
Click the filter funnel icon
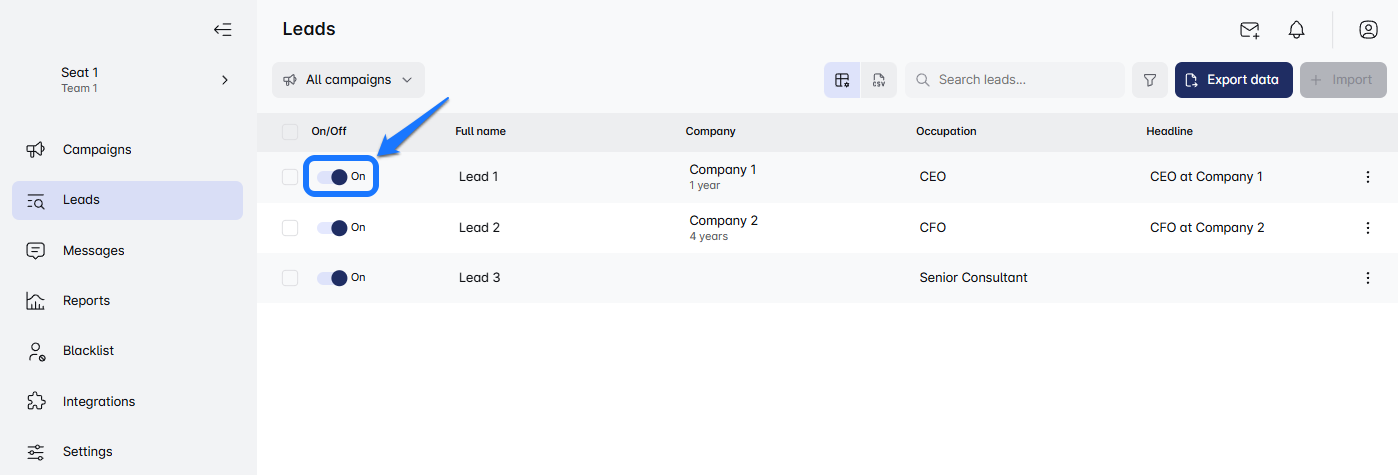pyautogui.click(x=1150, y=80)
